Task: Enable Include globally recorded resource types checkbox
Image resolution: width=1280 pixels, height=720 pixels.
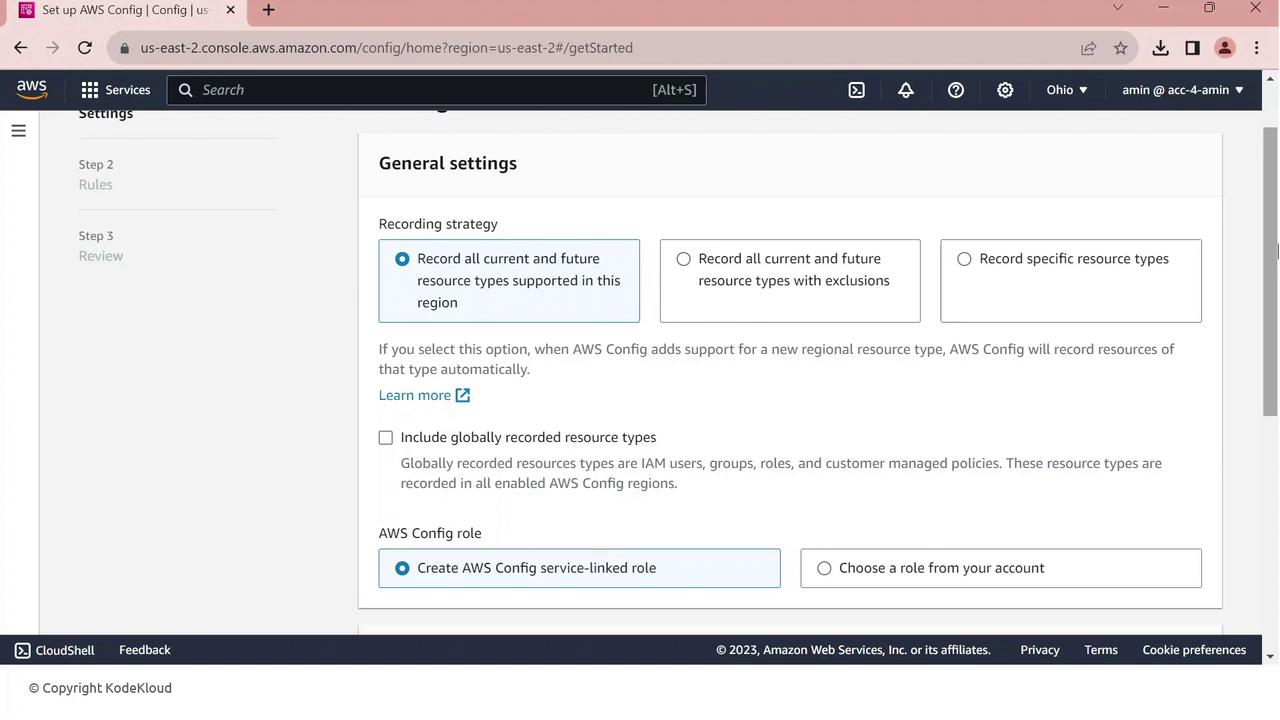Action: click(386, 438)
